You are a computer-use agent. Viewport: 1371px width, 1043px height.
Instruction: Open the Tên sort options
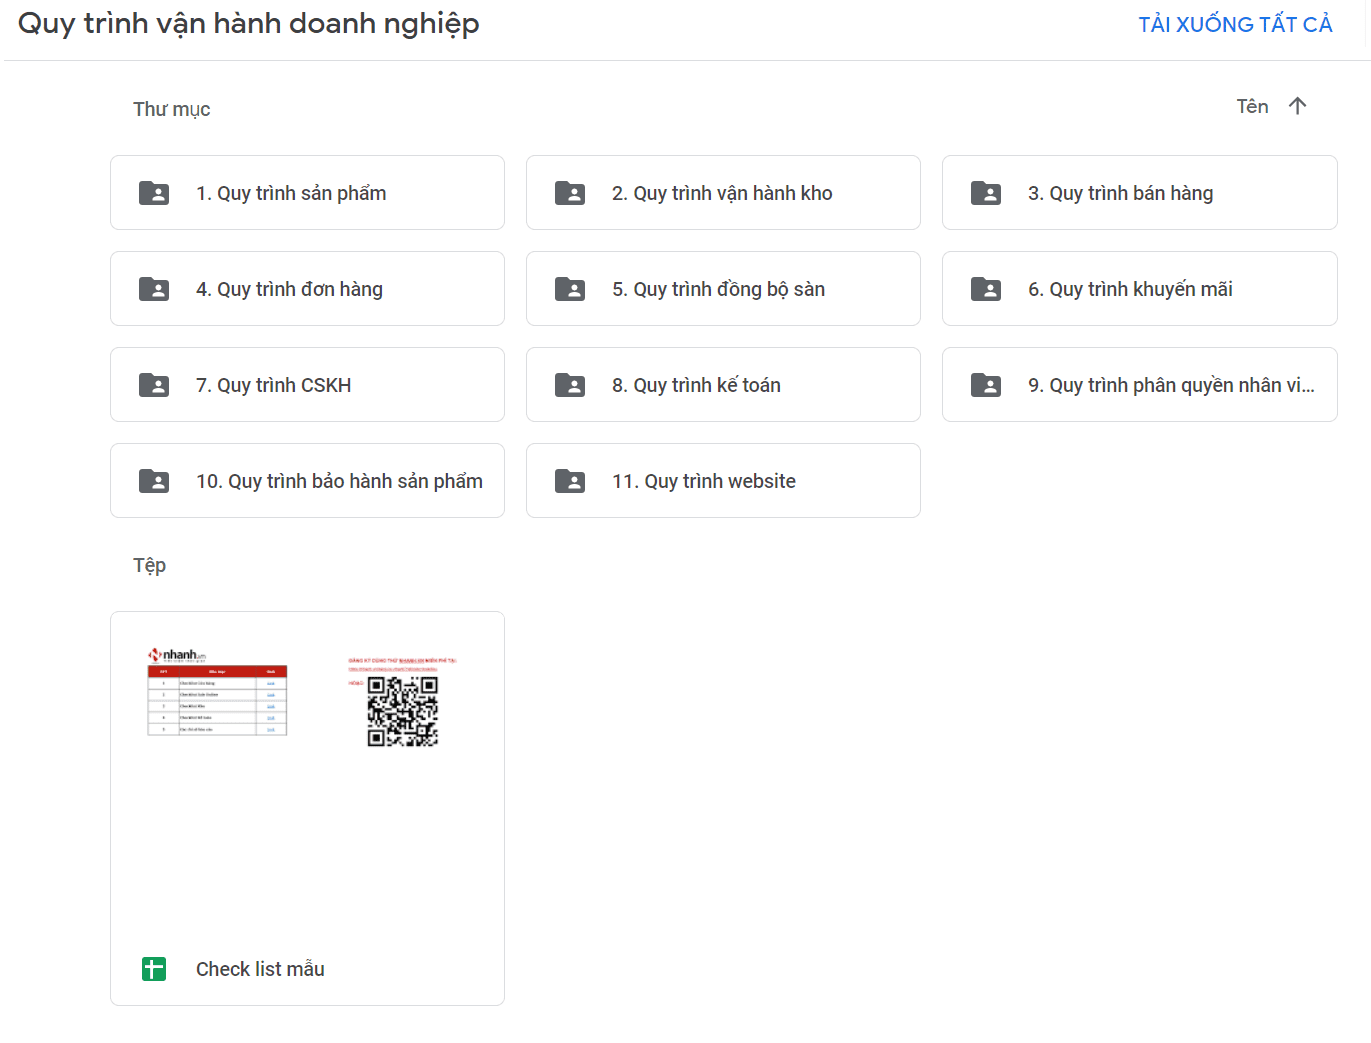point(1252,106)
